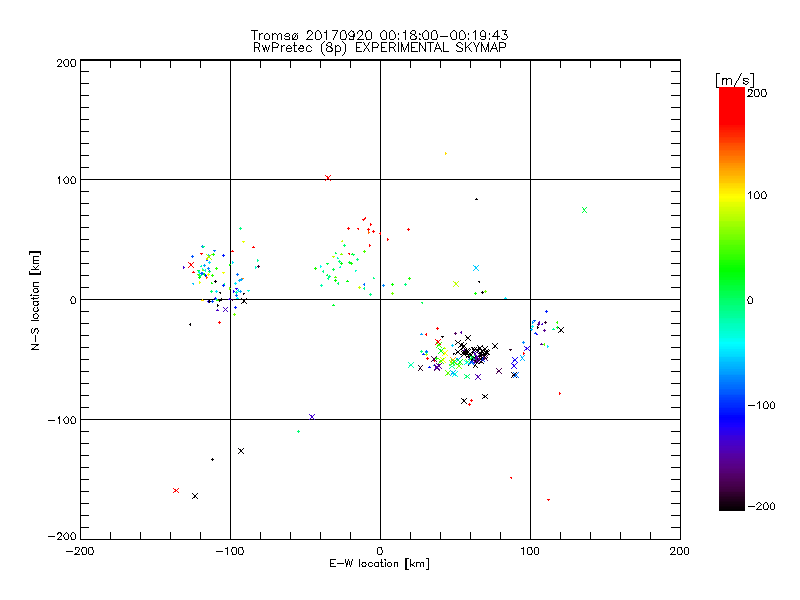Click the '[m/s]' colorbar unit label
This screenshot has width=800, height=600.
click(735, 80)
